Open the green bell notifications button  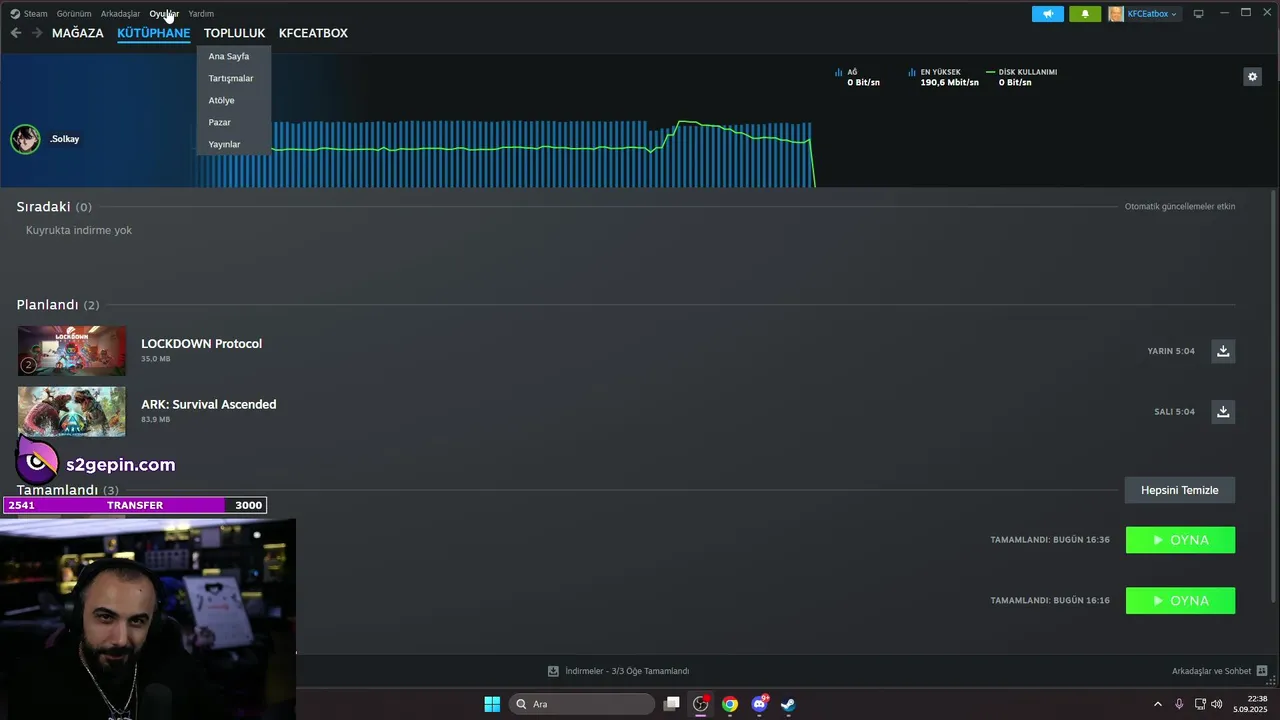tap(1085, 14)
